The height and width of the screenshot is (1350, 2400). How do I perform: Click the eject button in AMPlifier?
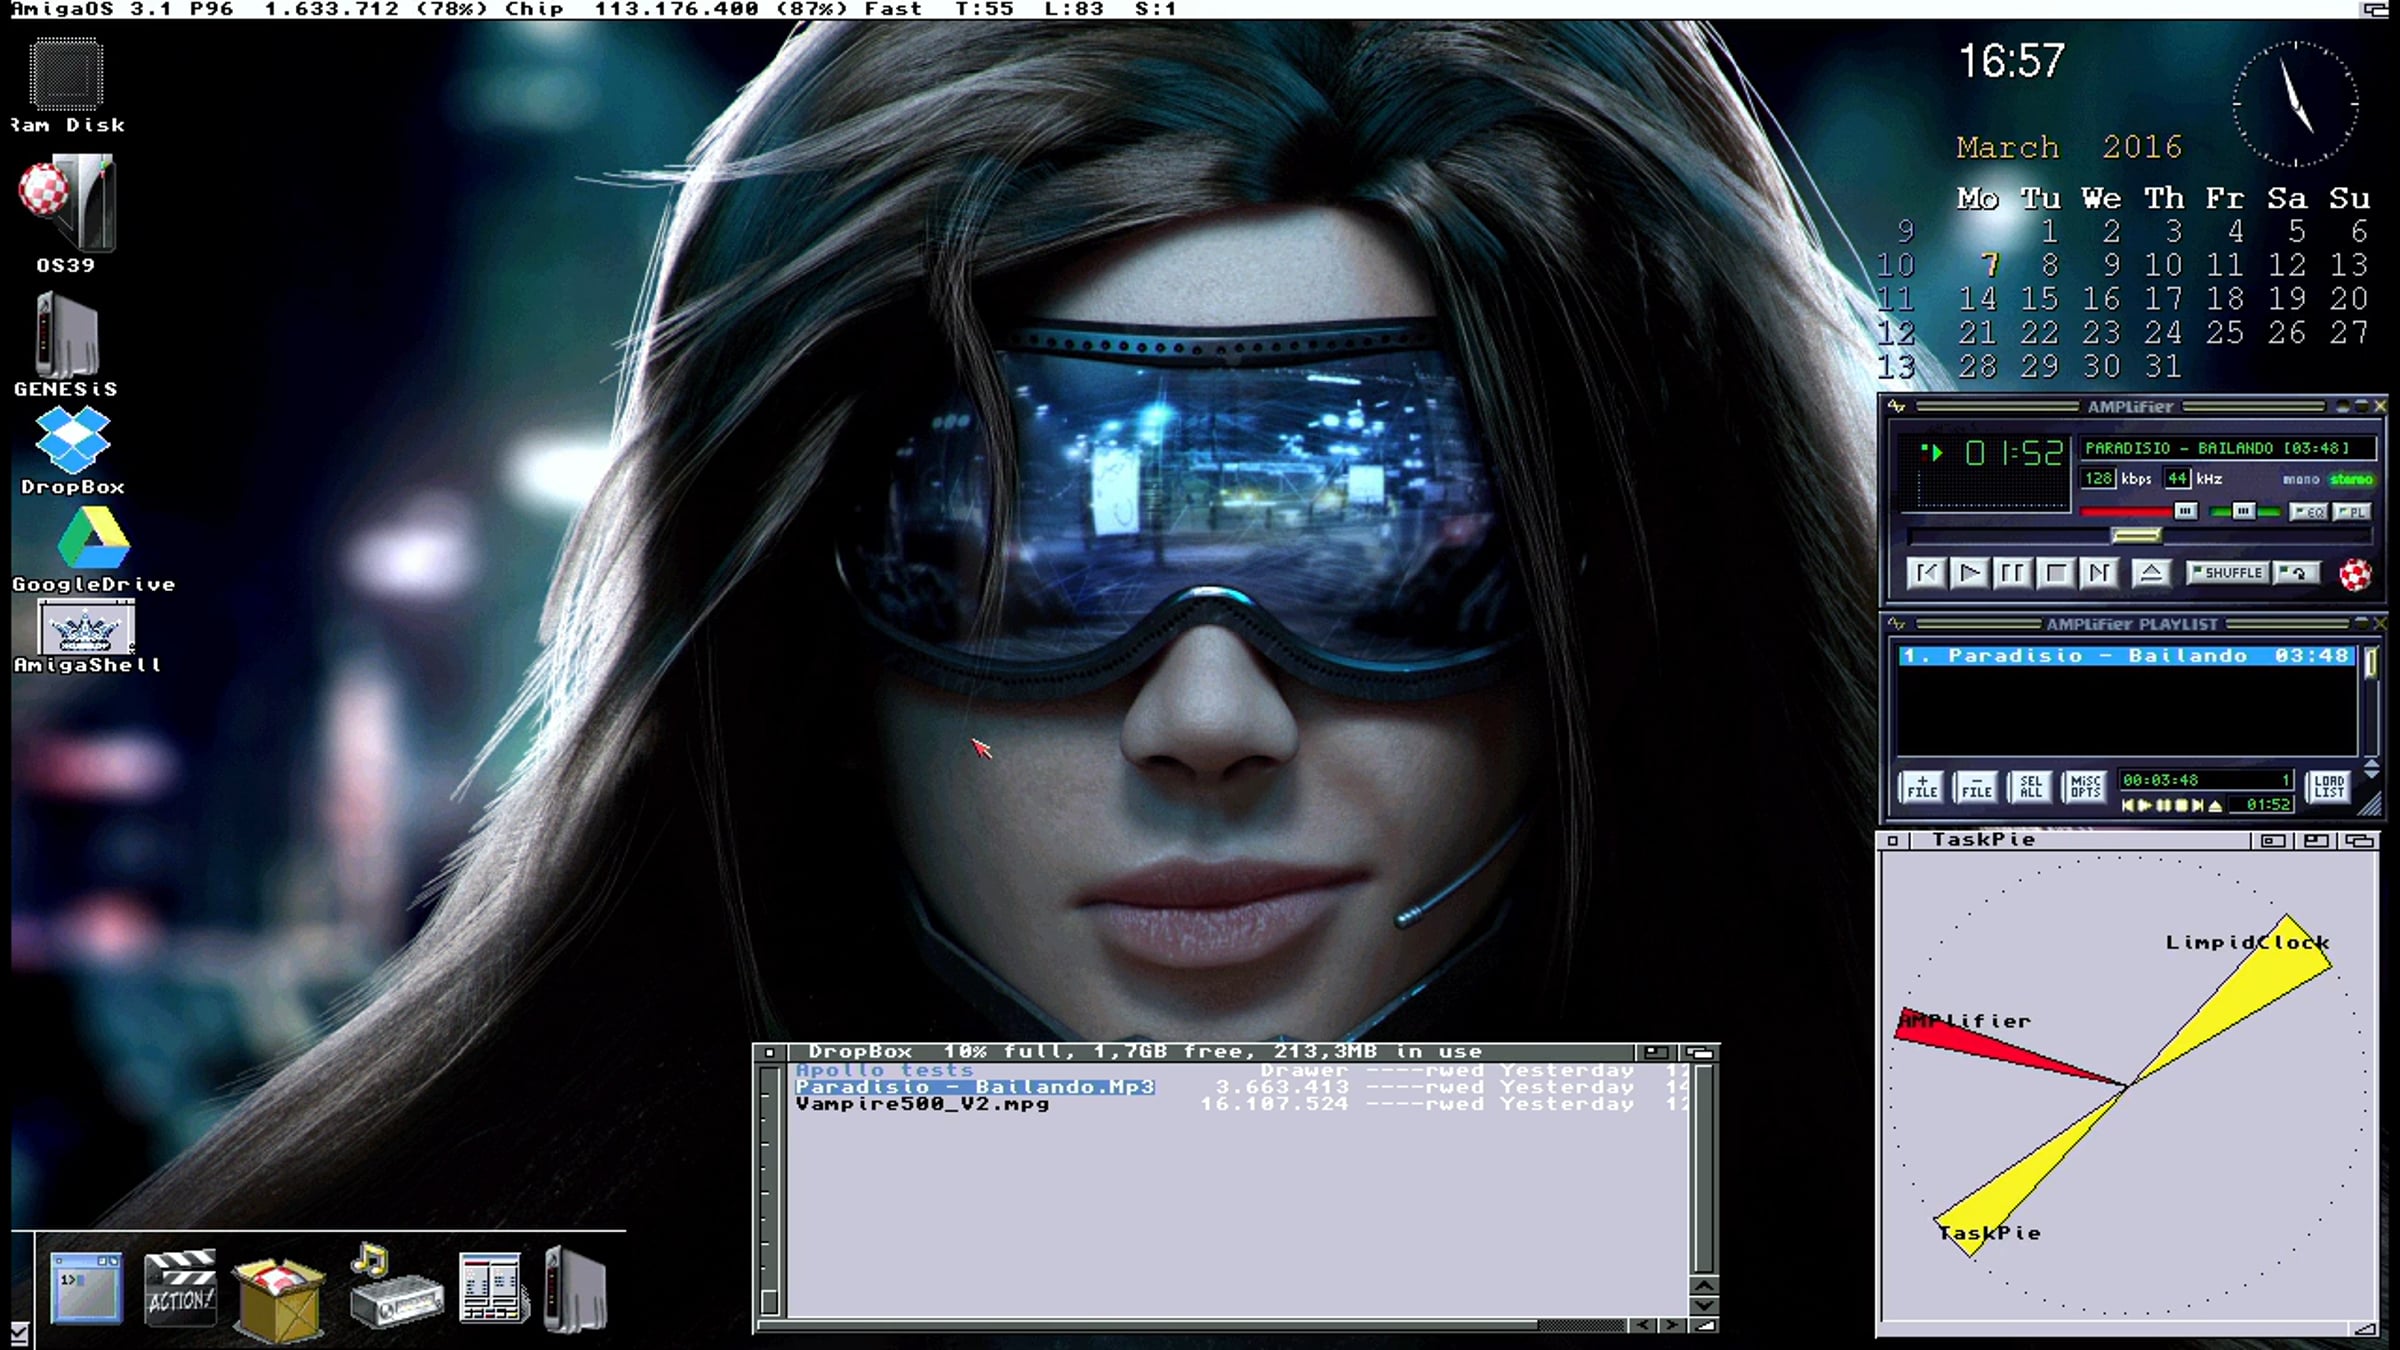(2151, 573)
